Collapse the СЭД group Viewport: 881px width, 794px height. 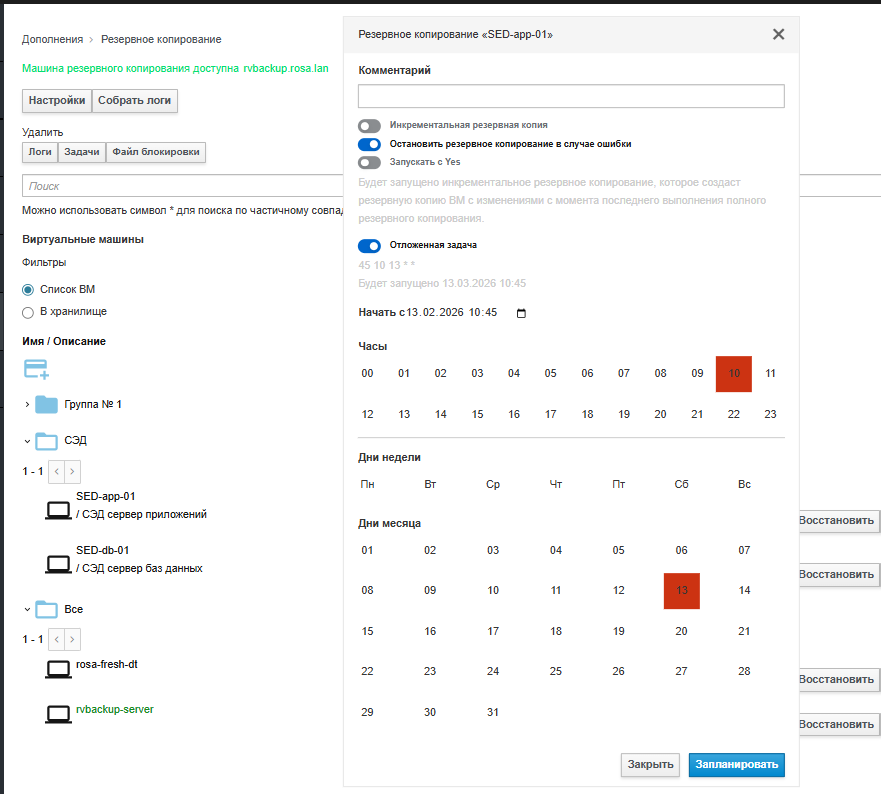27,441
